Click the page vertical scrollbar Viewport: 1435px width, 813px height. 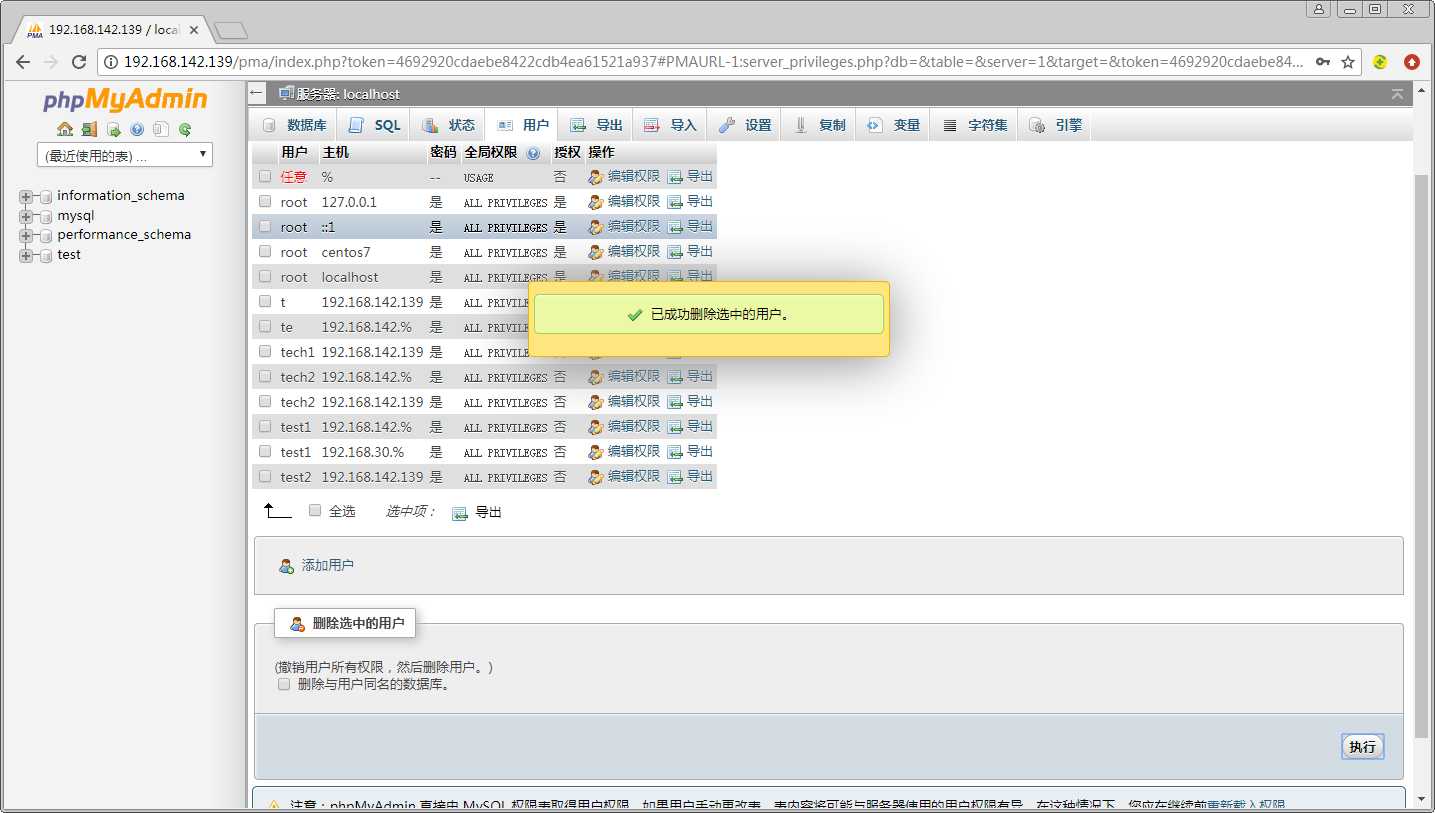pos(1422,455)
